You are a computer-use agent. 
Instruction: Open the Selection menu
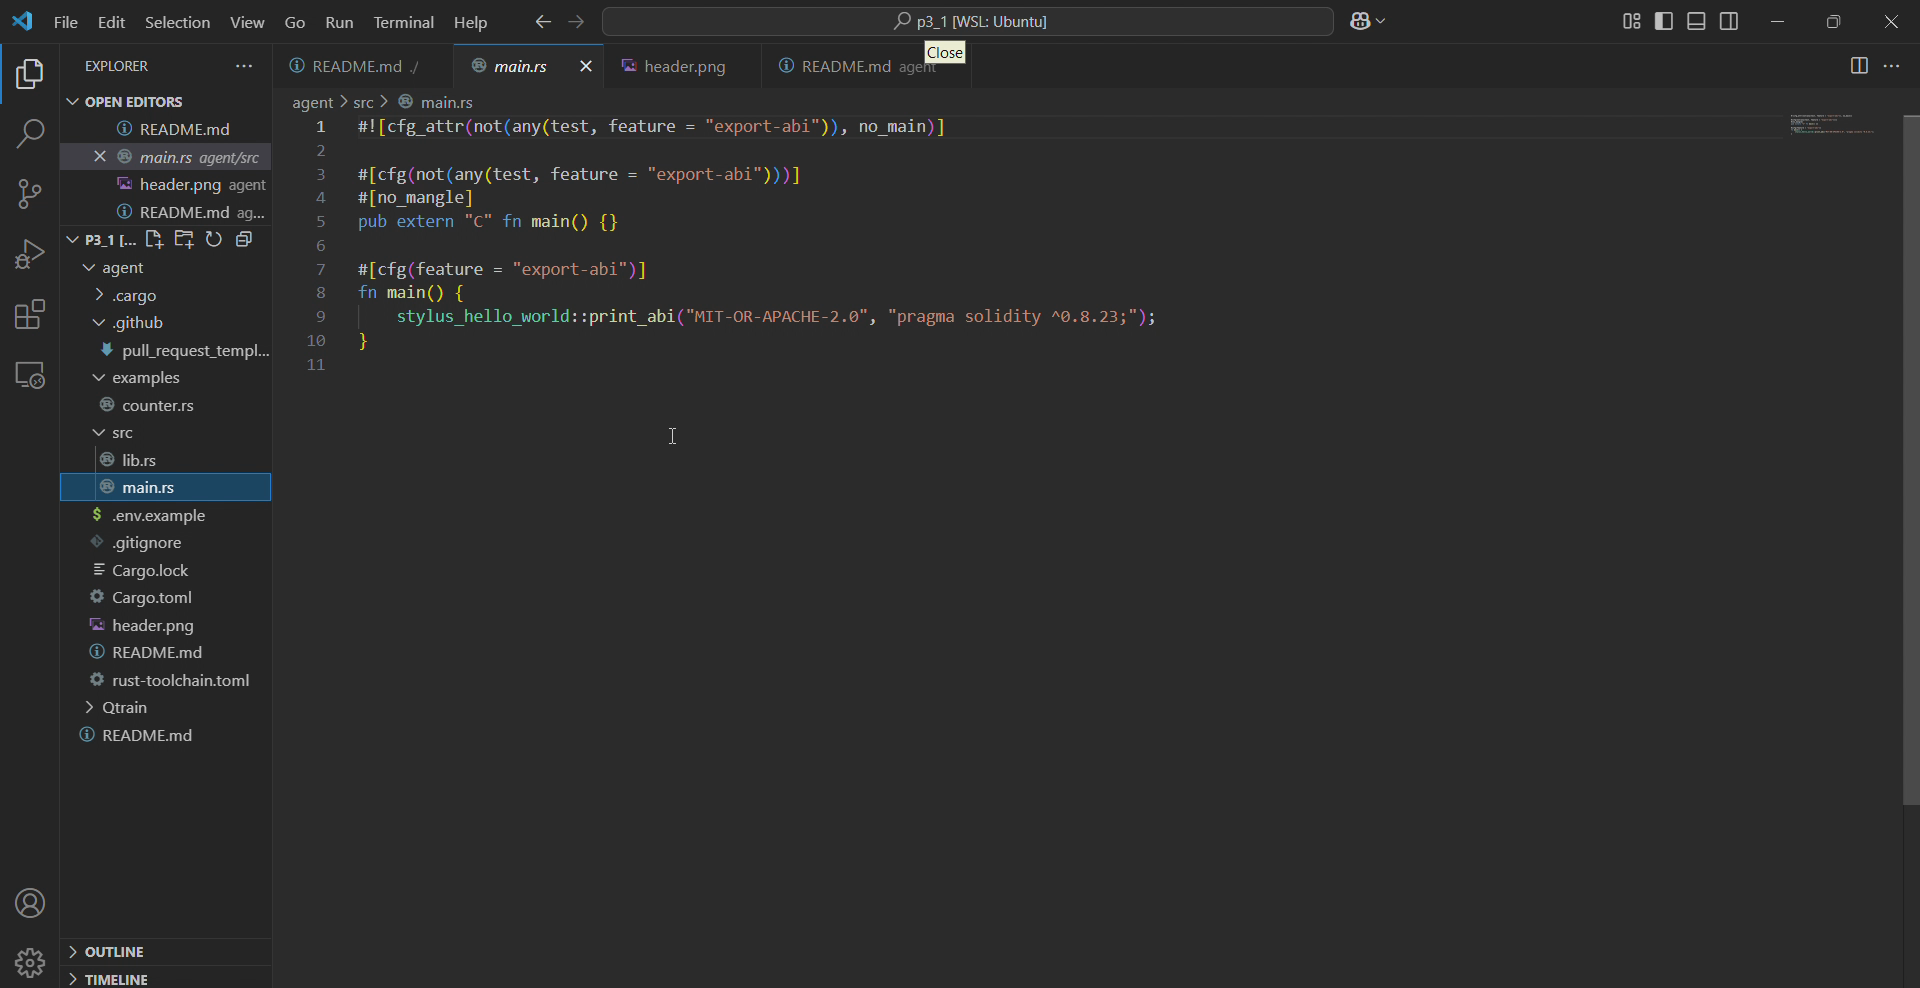177,22
